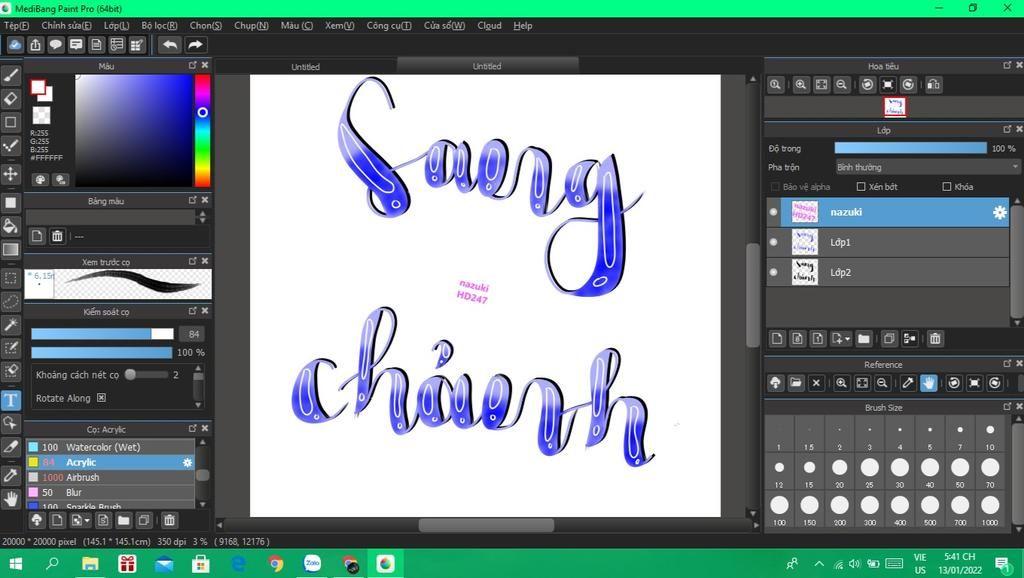1024x578 pixels.
Task: Click the brush size value field showing 84
Action: click(x=193, y=334)
